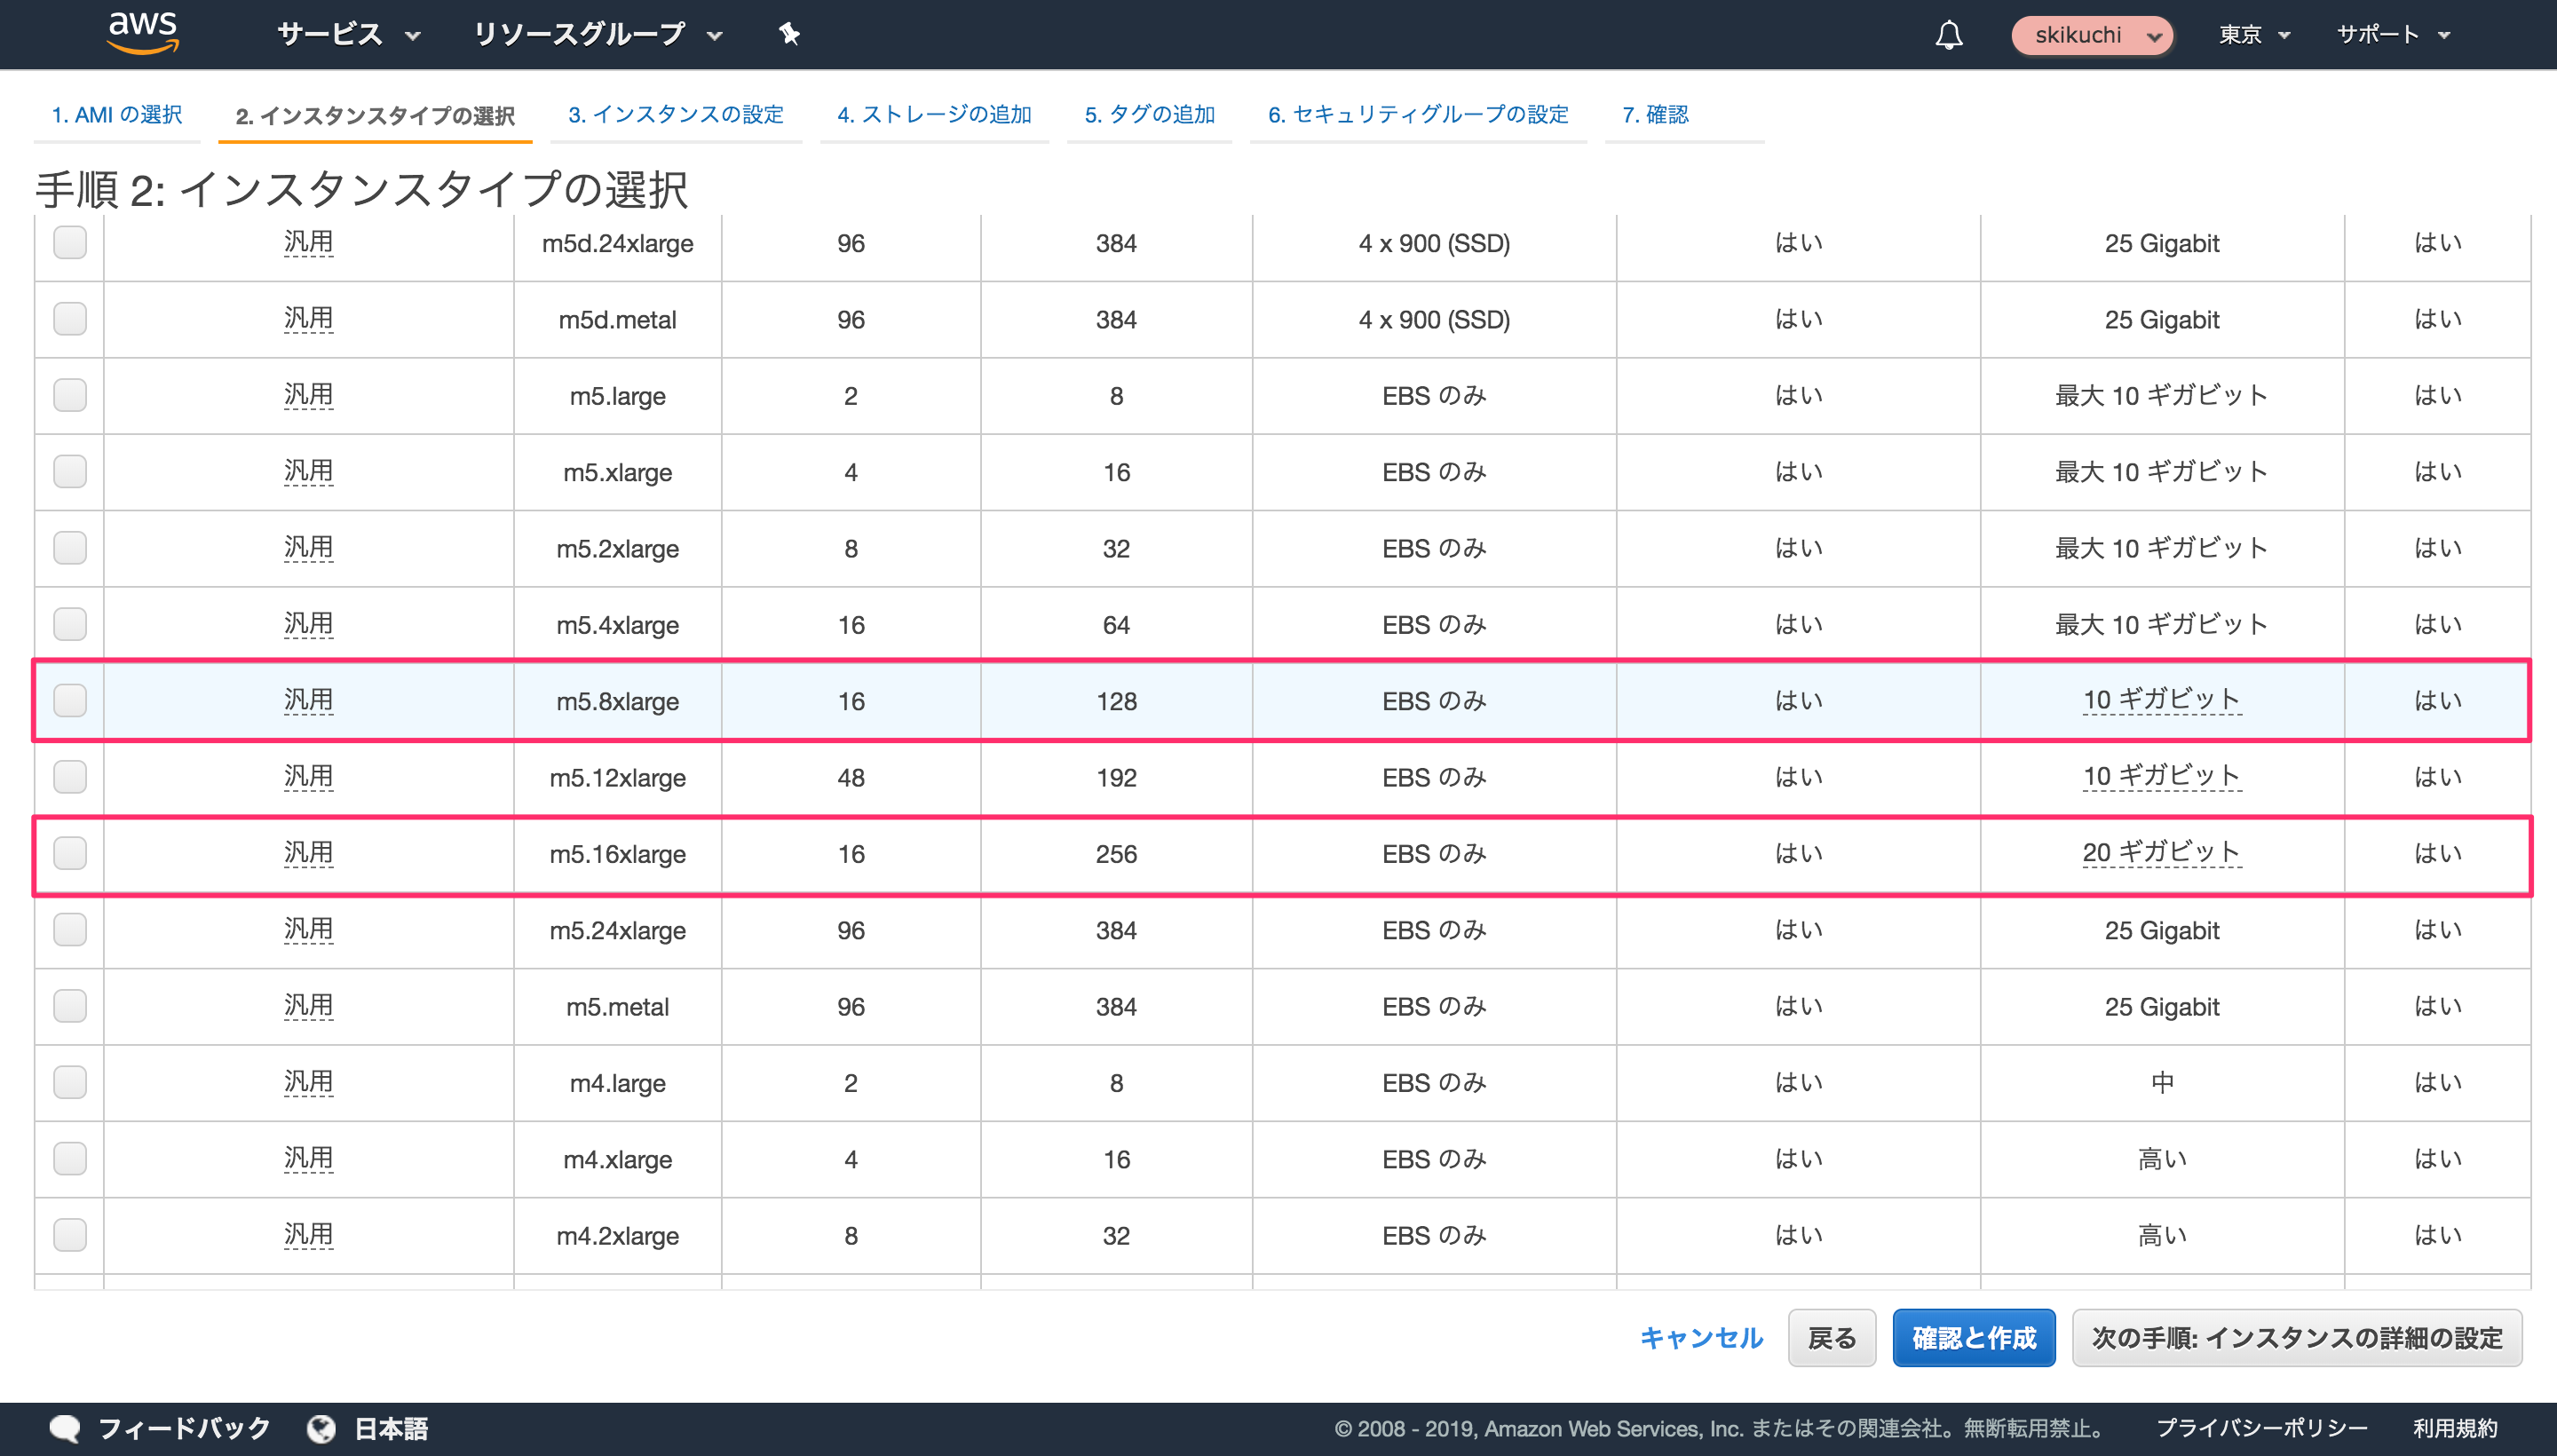Open the サポート dropdown menu
The height and width of the screenshot is (1456, 2557).
pyautogui.click(x=2393, y=35)
